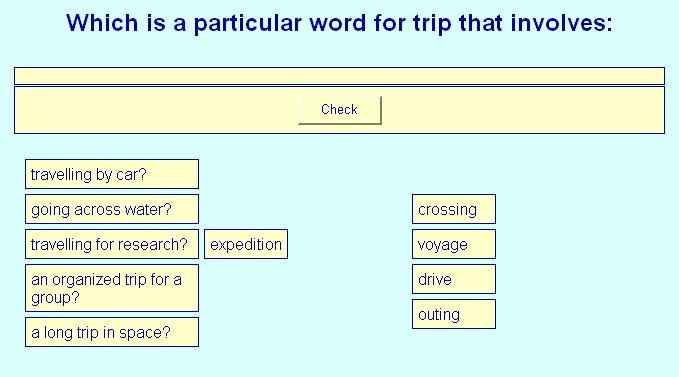Click the 'going across water?' clue box

point(112,209)
